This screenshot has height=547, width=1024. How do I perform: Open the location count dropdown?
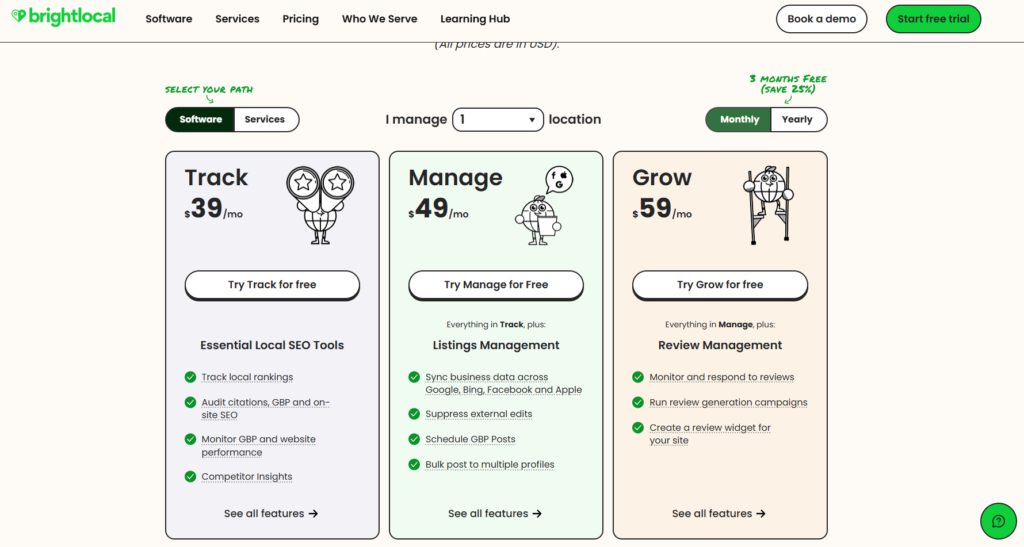(x=497, y=119)
